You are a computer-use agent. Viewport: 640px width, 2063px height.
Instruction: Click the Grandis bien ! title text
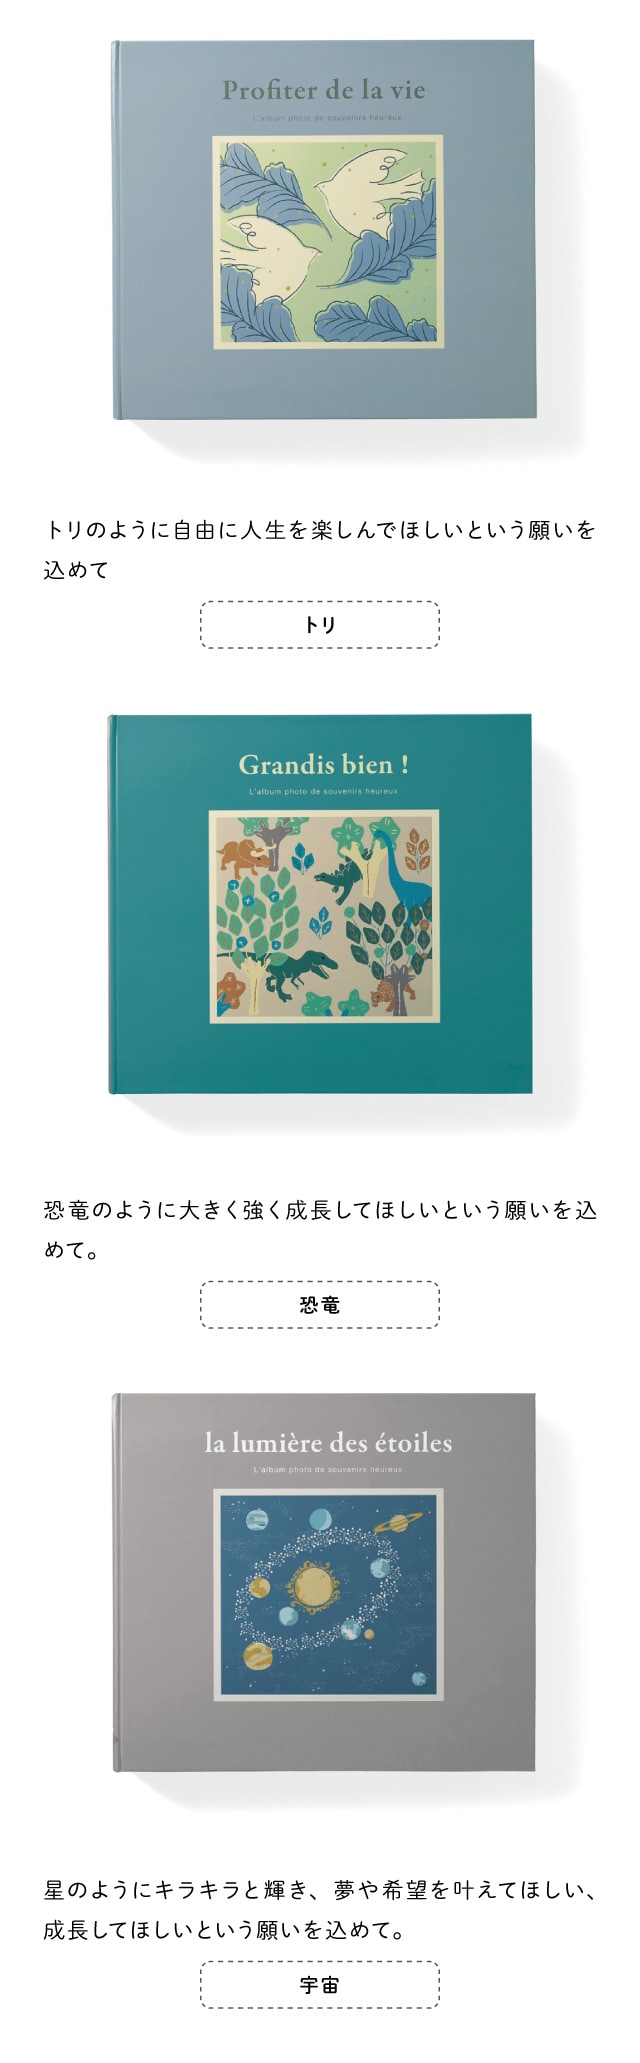tap(323, 765)
